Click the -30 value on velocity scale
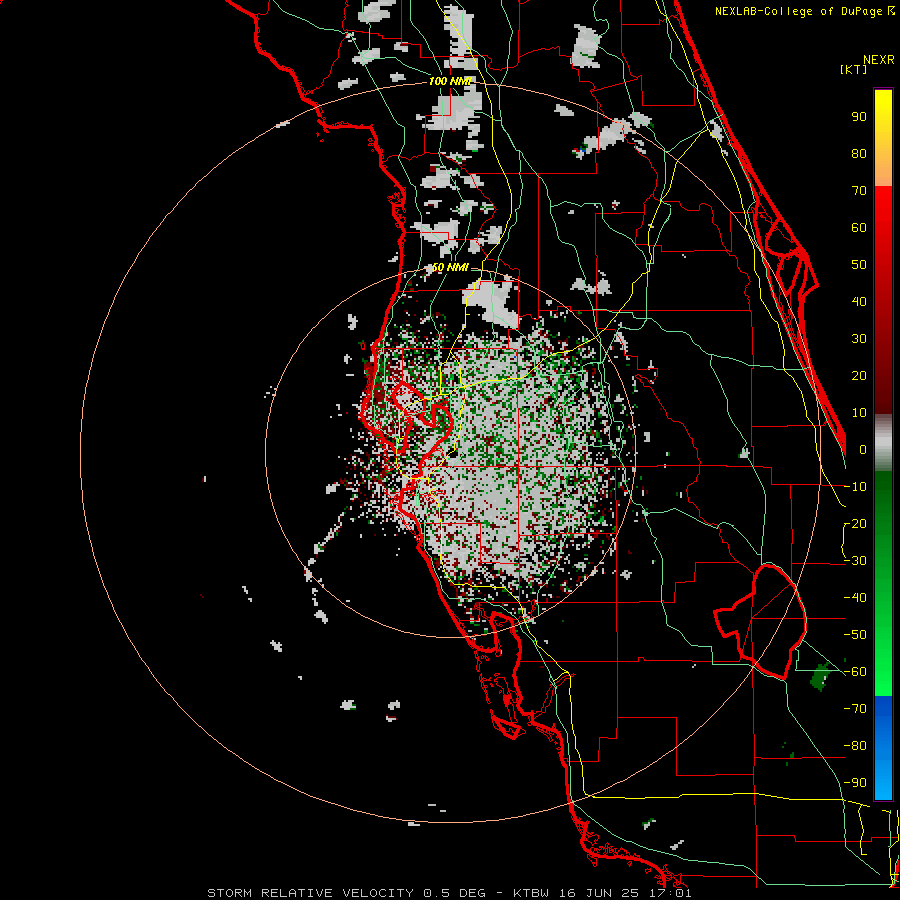 click(855, 561)
